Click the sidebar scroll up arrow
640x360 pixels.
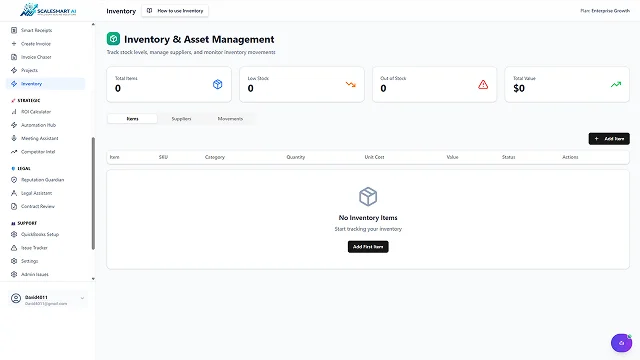pyautogui.click(x=93, y=24)
